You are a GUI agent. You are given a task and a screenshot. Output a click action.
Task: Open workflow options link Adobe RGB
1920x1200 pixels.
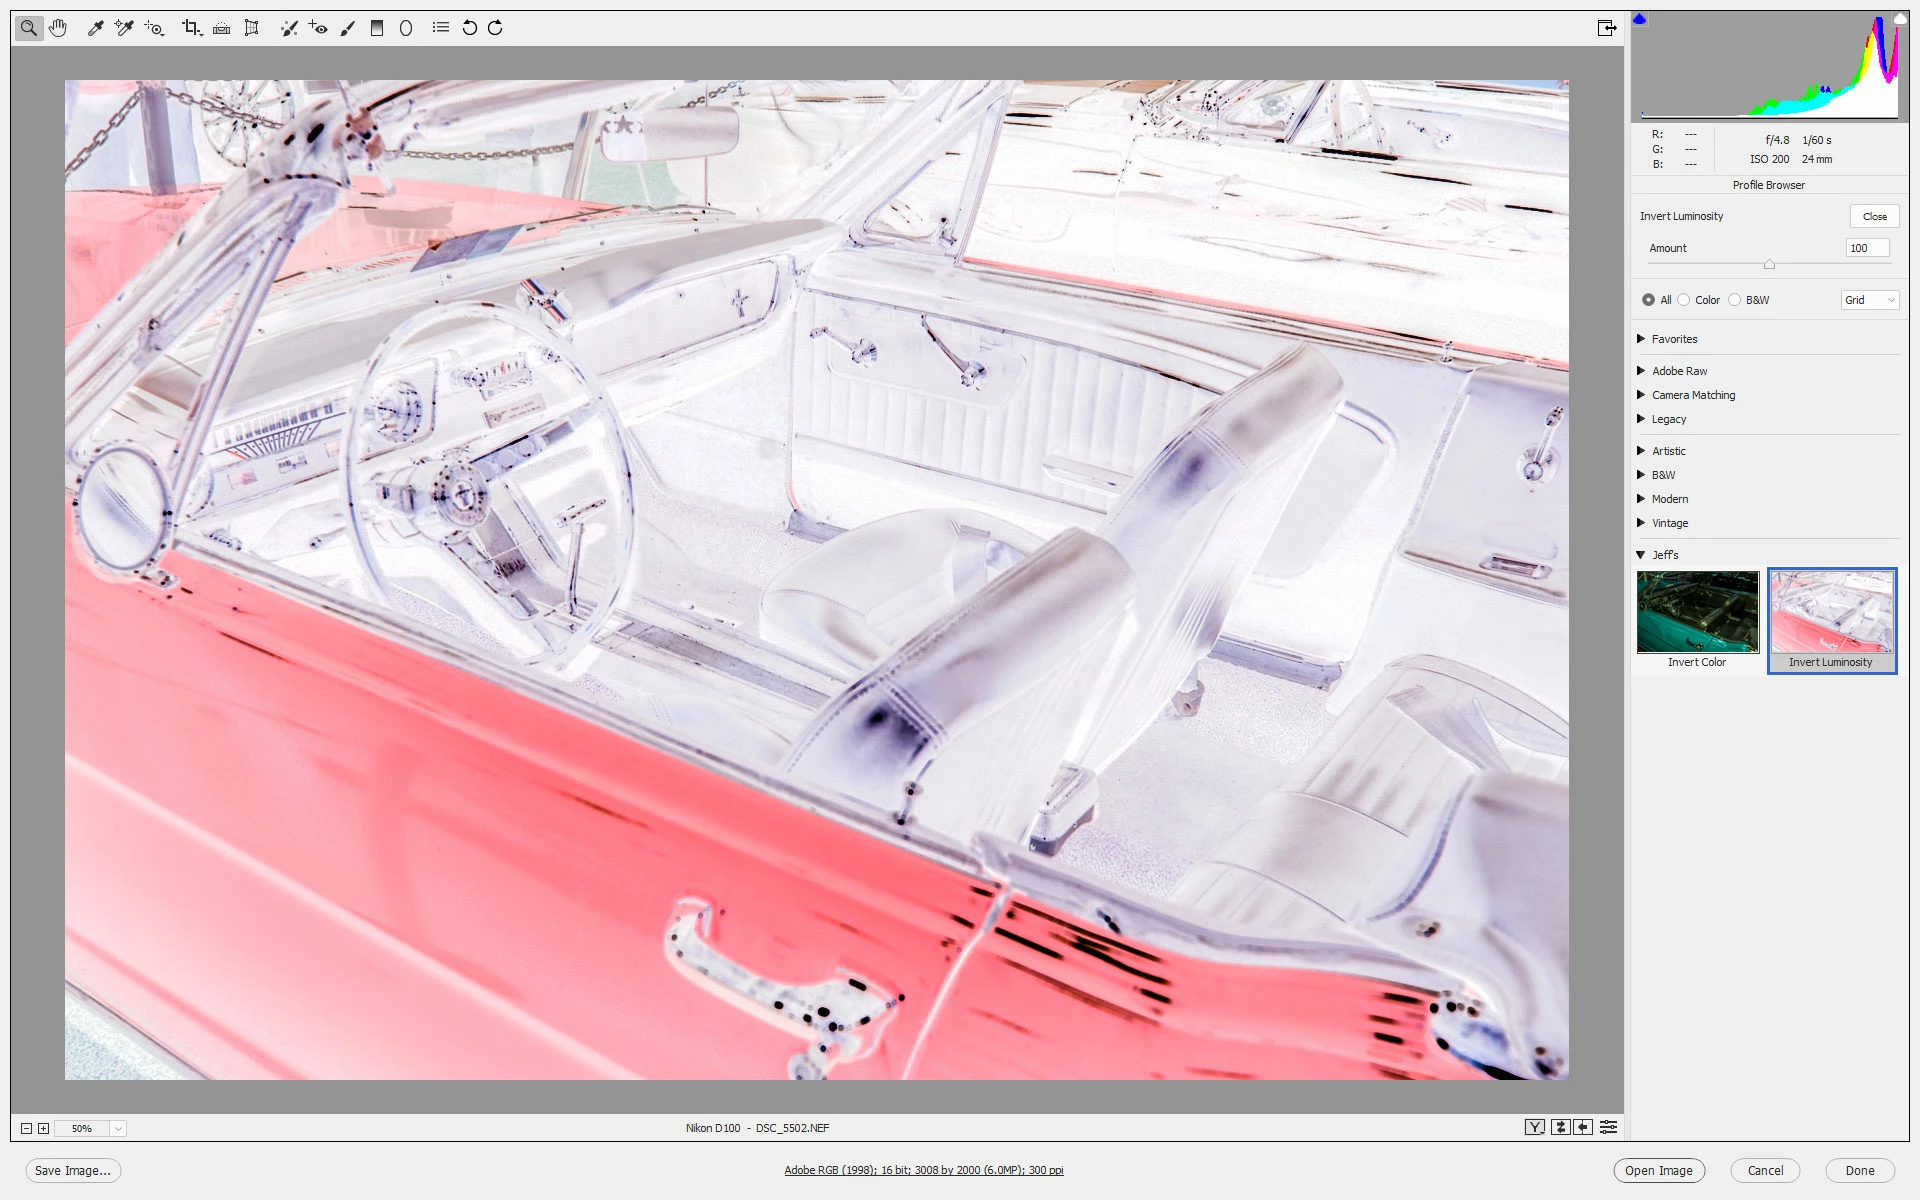point(923,1170)
